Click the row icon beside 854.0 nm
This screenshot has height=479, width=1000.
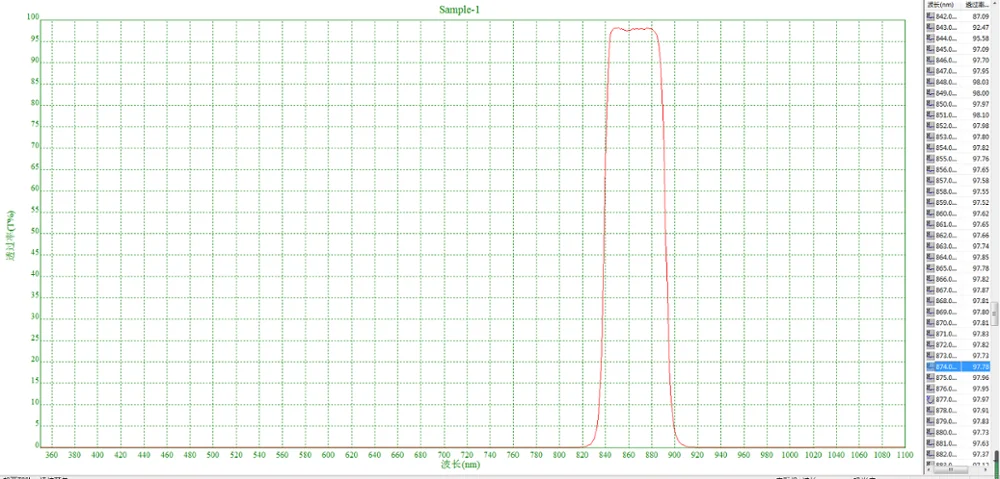930,147
